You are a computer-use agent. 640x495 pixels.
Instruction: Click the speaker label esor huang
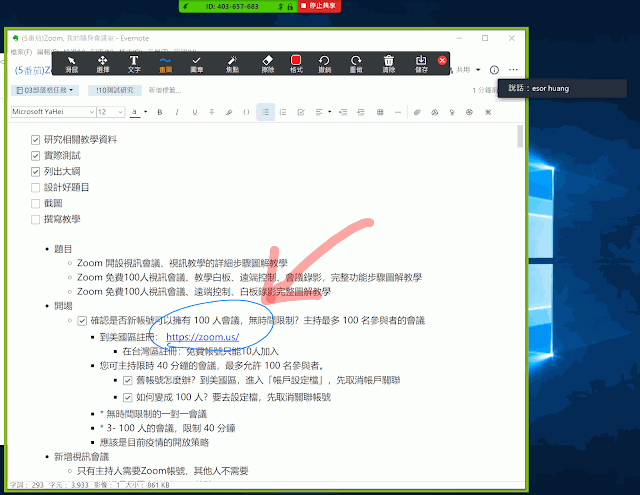point(550,88)
